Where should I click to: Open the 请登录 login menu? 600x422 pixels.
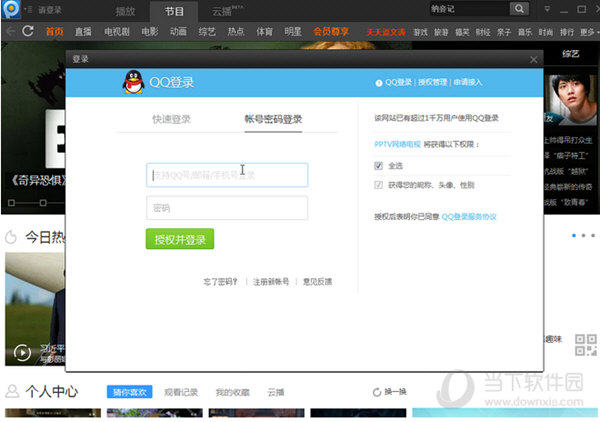pos(50,10)
